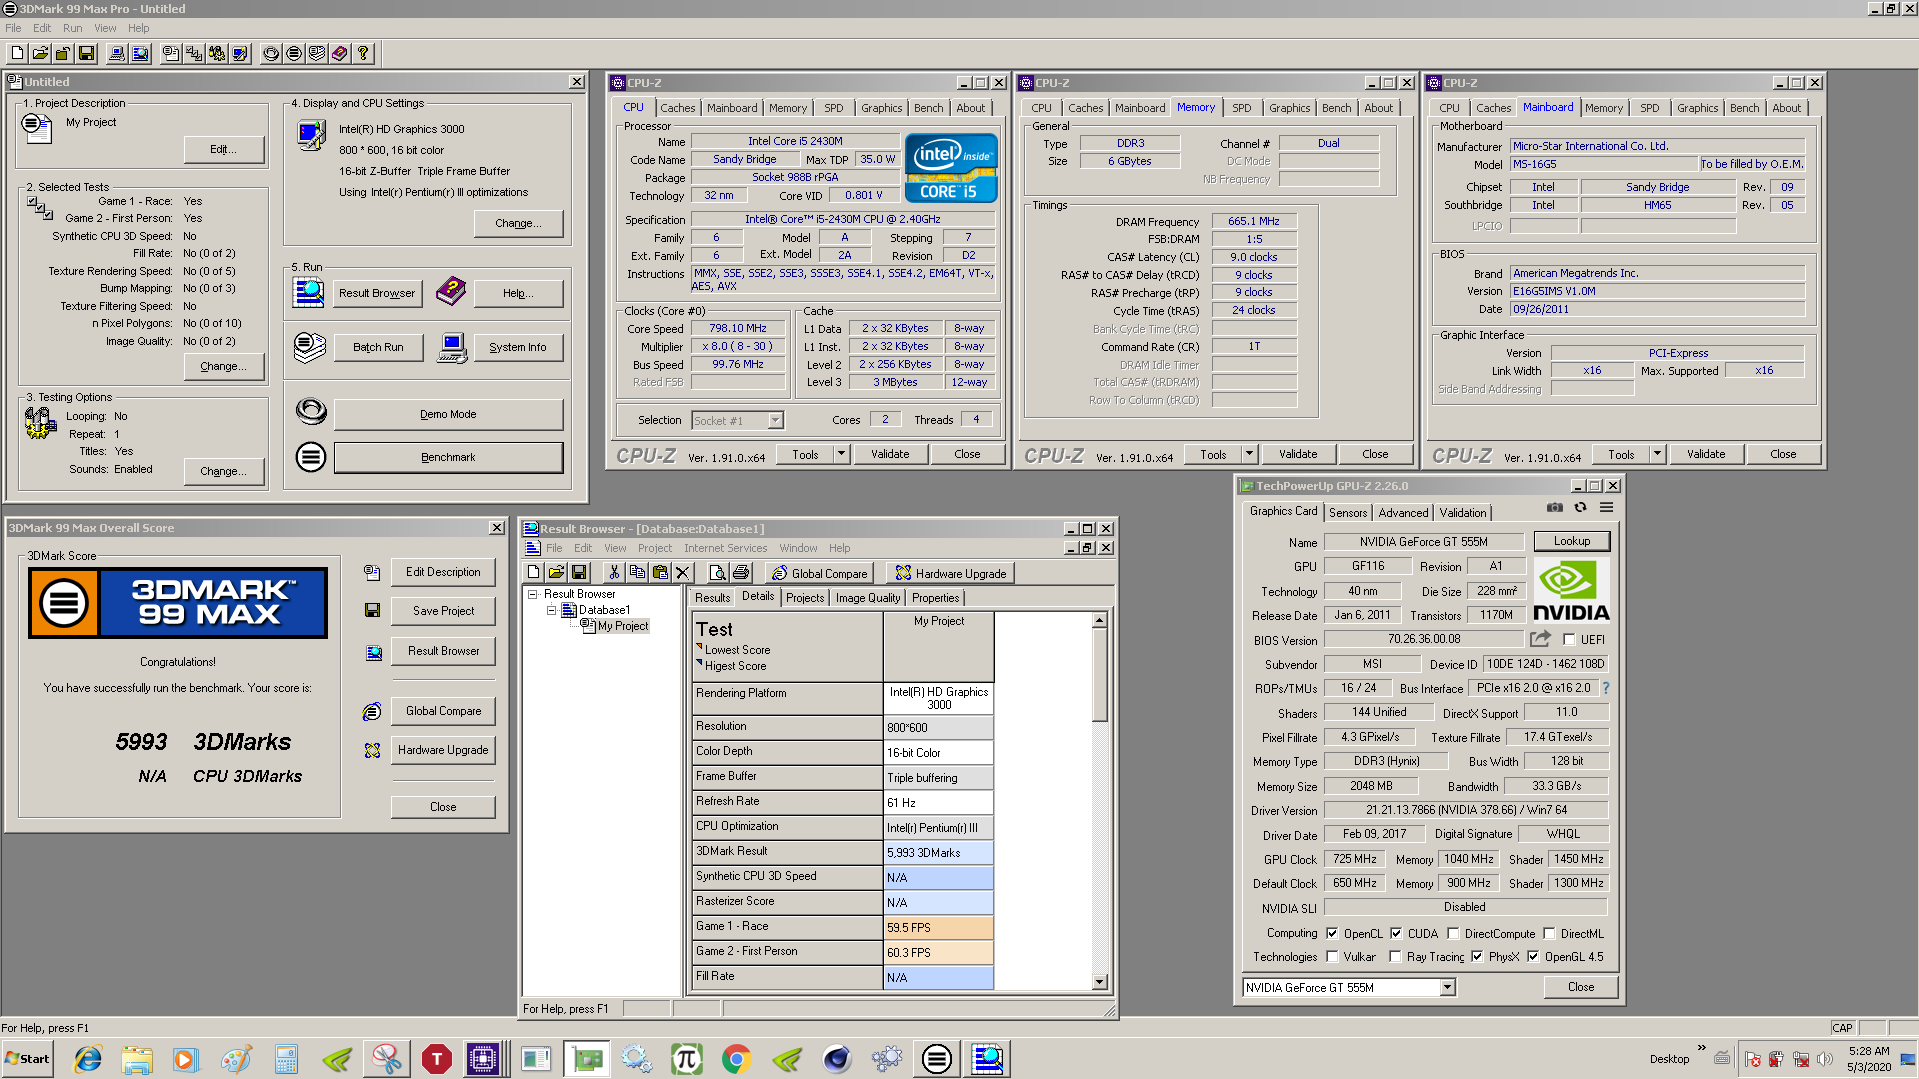The width and height of the screenshot is (1919, 1079).
Task: Toggle the Vulkan checkbox
Action: (x=1332, y=956)
